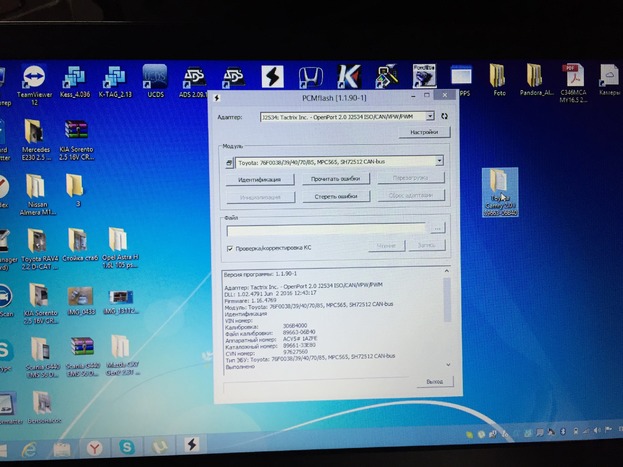
Task: Click the refresh adapter icon in PCMflash
Action: click(443, 117)
